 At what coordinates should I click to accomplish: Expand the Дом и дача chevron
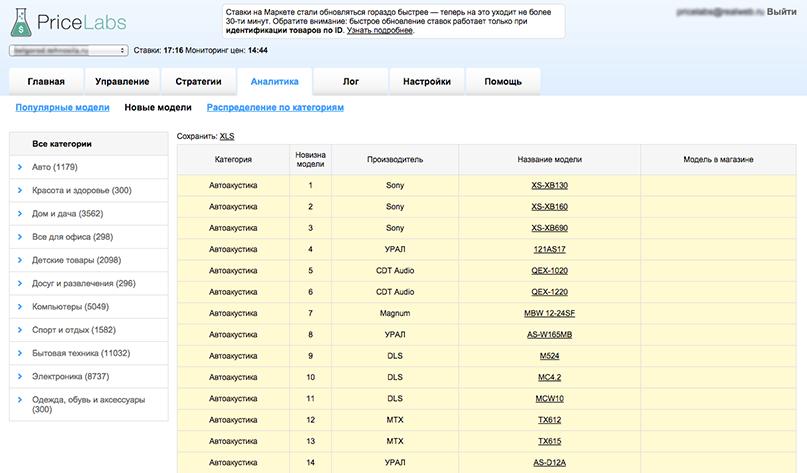(x=20, y=214)
